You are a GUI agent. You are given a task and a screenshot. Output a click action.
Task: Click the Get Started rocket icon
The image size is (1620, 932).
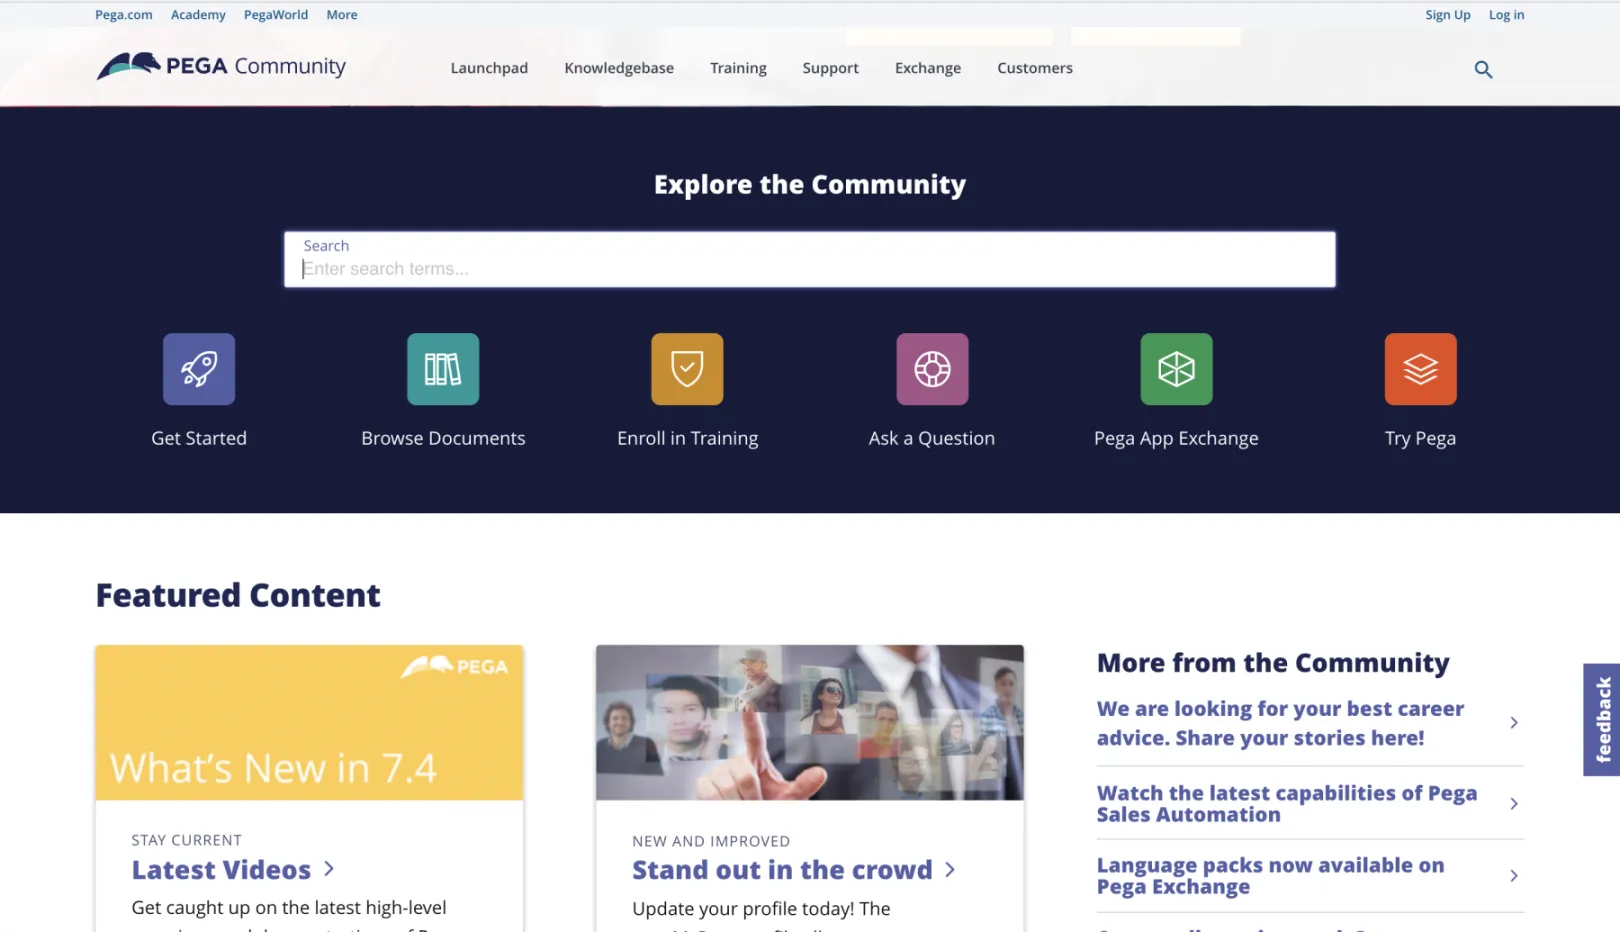(x=199, y=369)
